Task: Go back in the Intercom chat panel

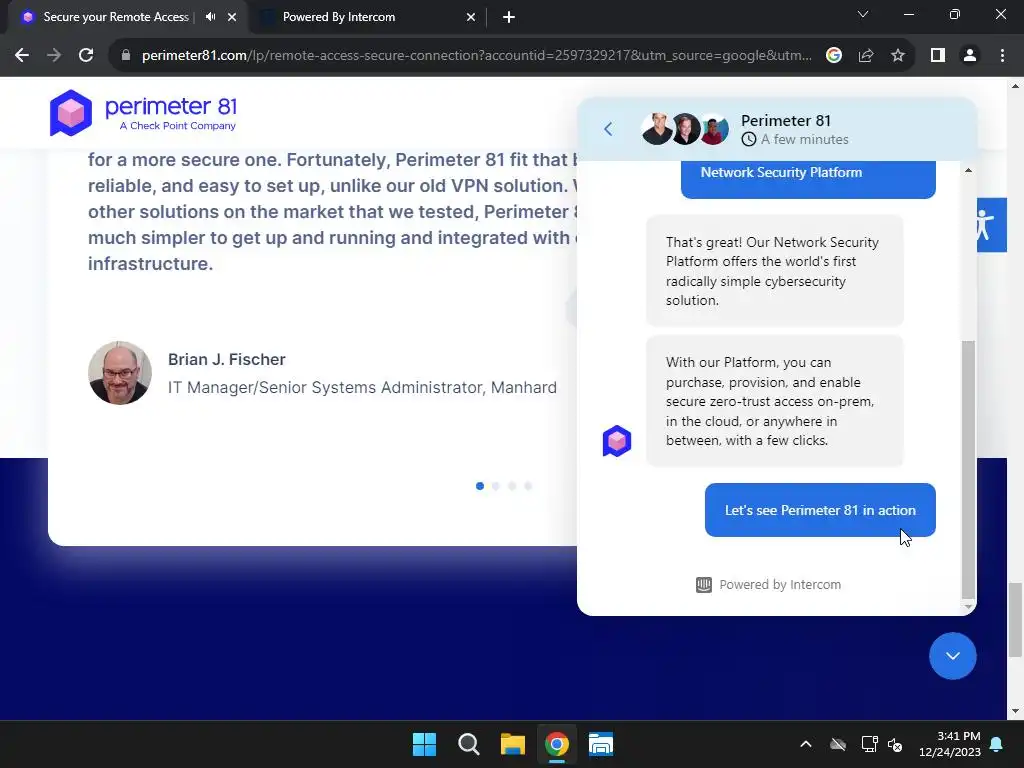Action: (608, 129)
